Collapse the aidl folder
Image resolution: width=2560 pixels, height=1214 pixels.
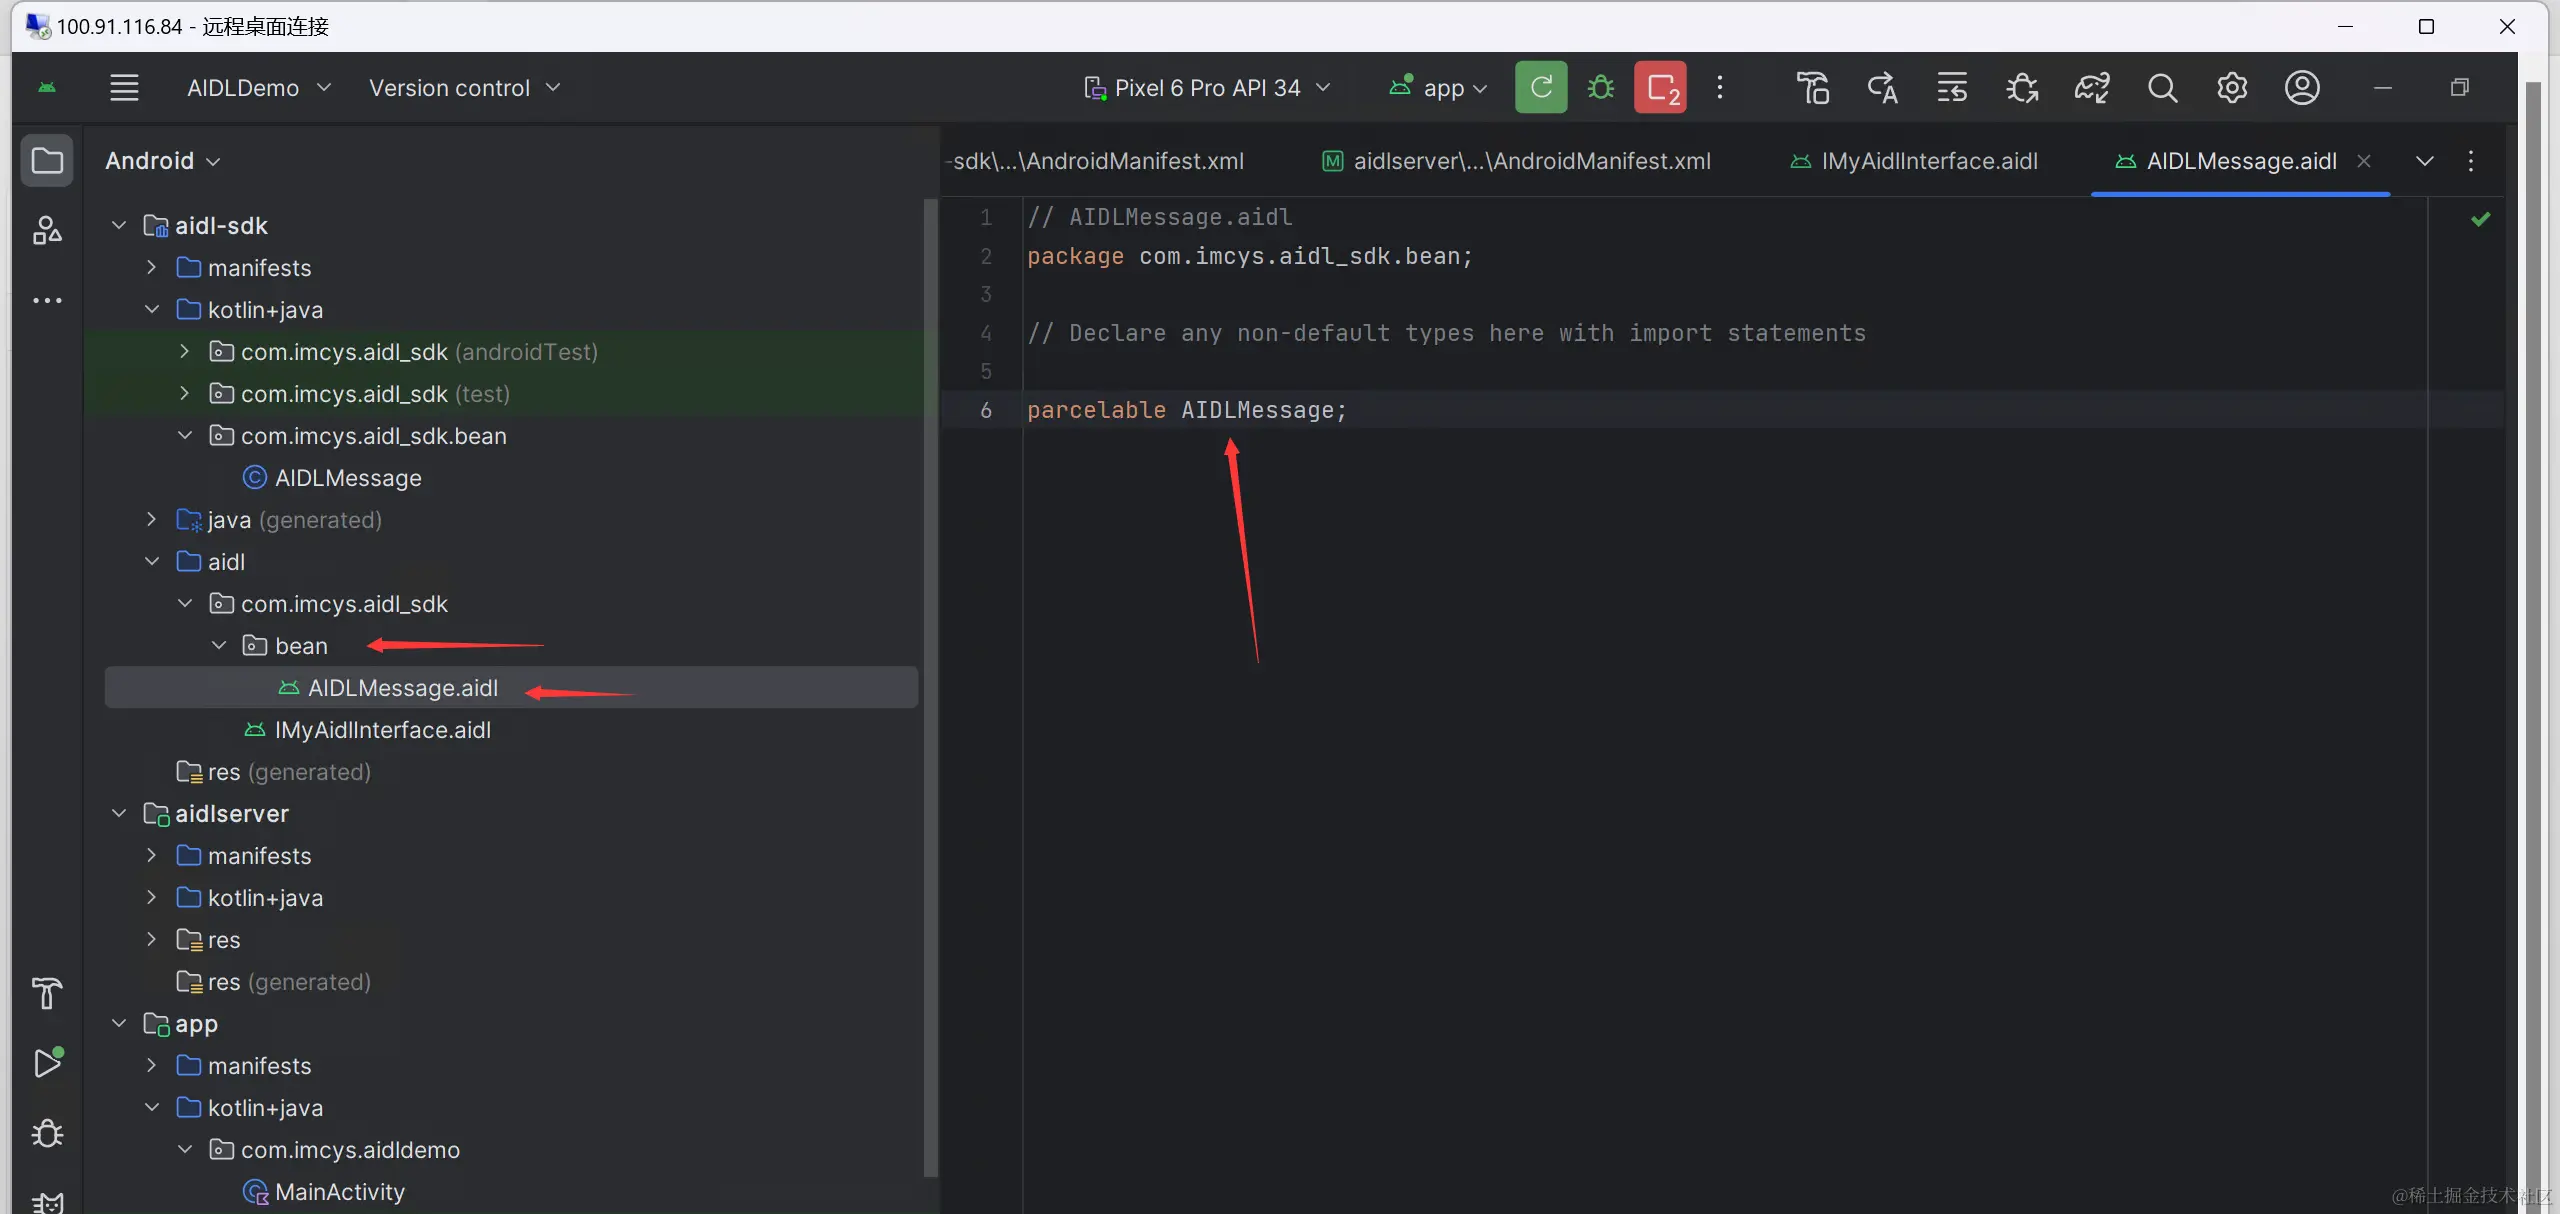[151, 561]
